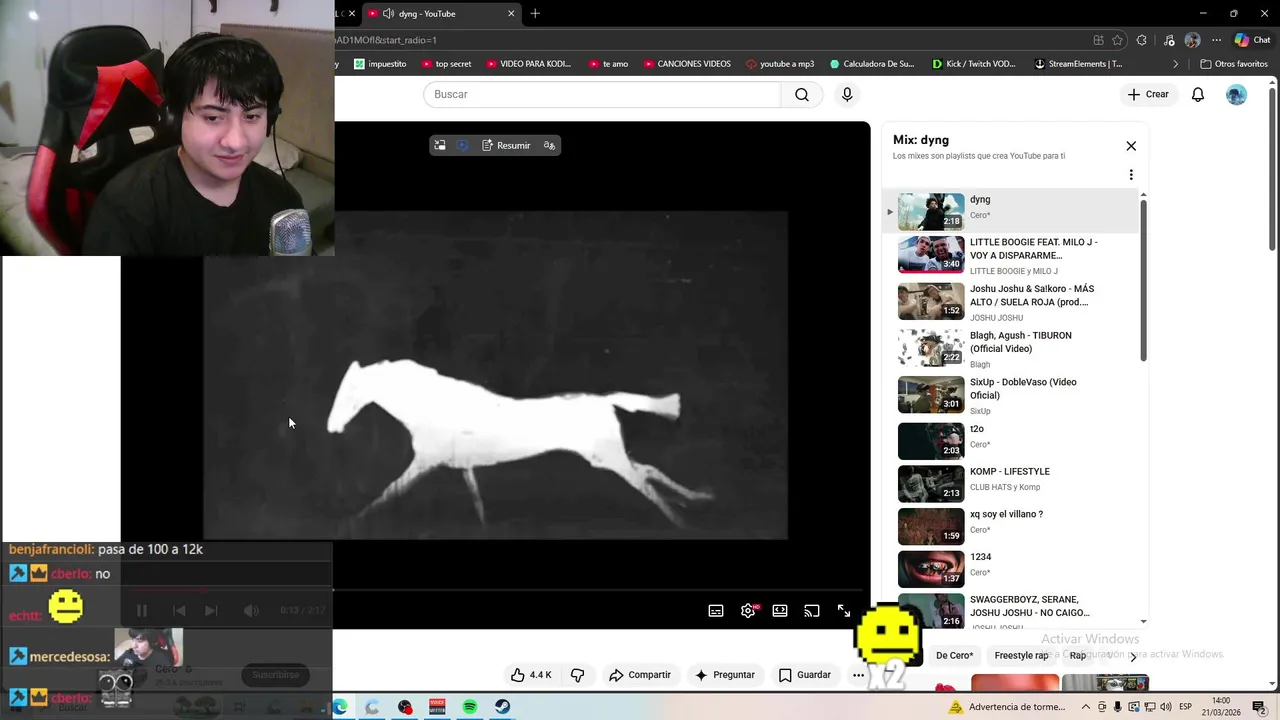Open Blagh, Agush - TIBURON video

tap(1010, 348)
